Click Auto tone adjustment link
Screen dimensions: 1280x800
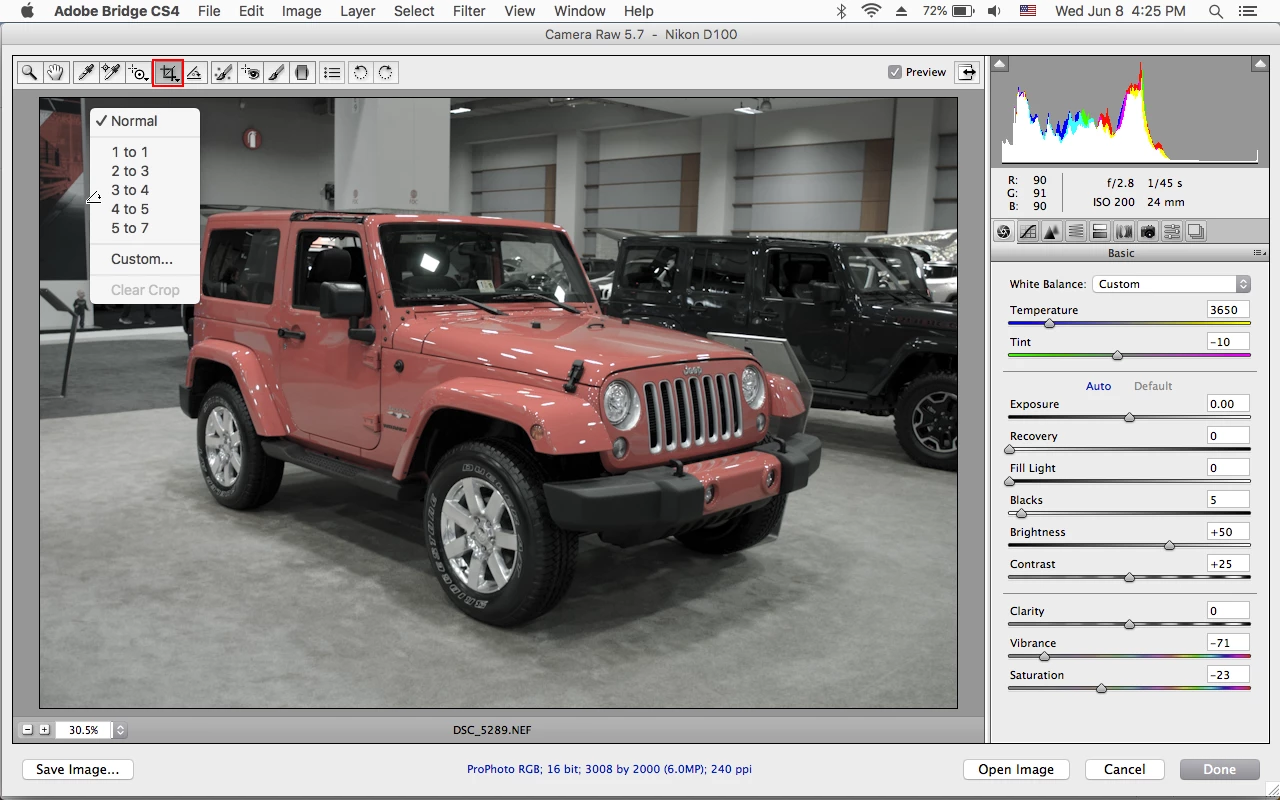(1098, 386)
